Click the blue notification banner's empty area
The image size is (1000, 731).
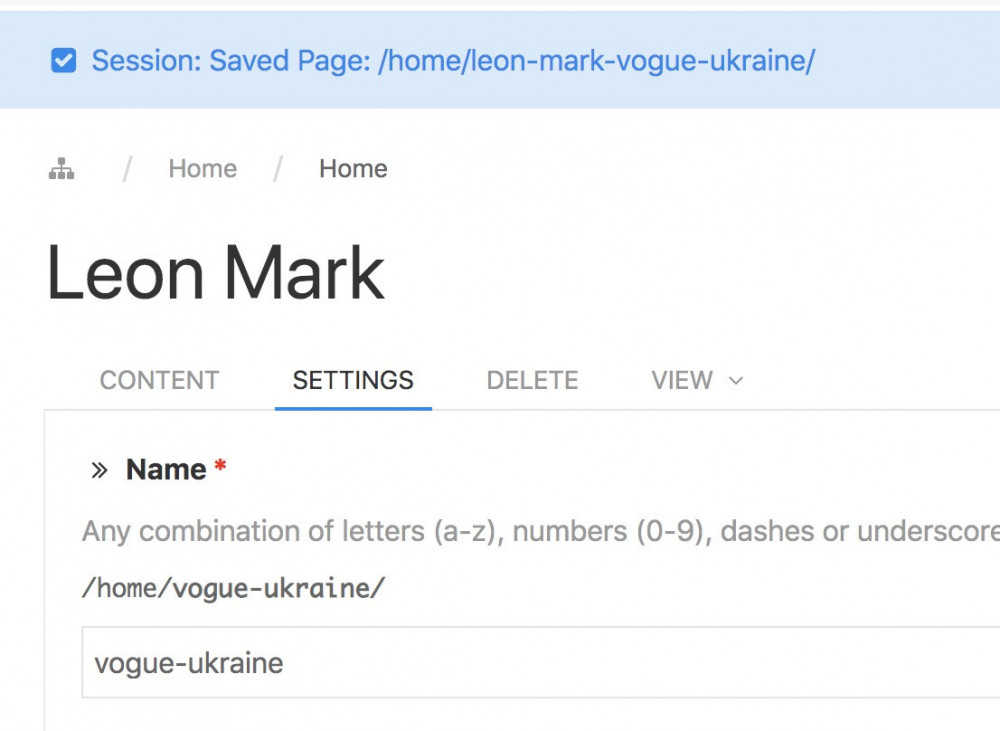[x=910, y=62]
